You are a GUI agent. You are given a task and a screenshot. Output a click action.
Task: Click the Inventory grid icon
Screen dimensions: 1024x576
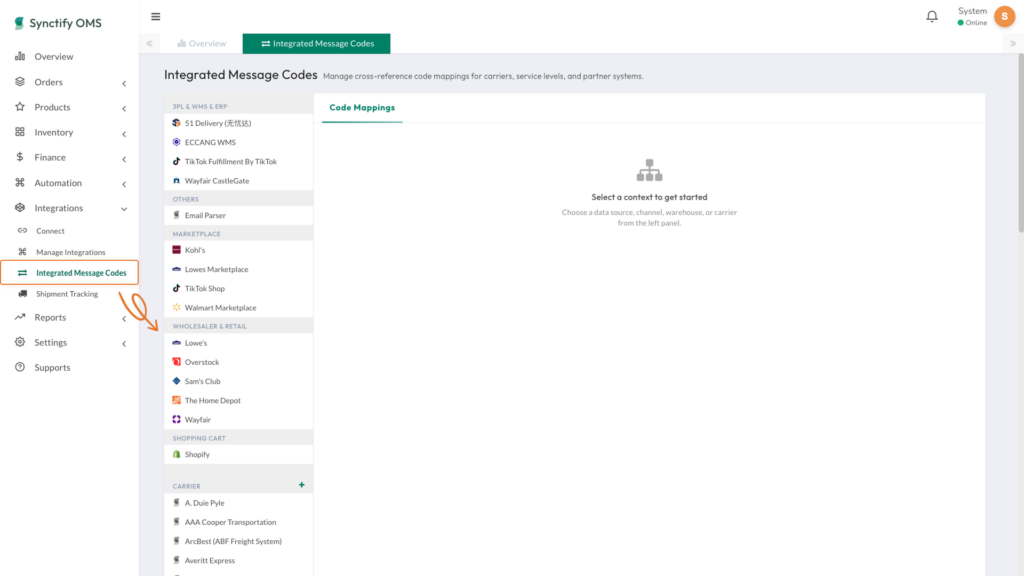(20, 132)
